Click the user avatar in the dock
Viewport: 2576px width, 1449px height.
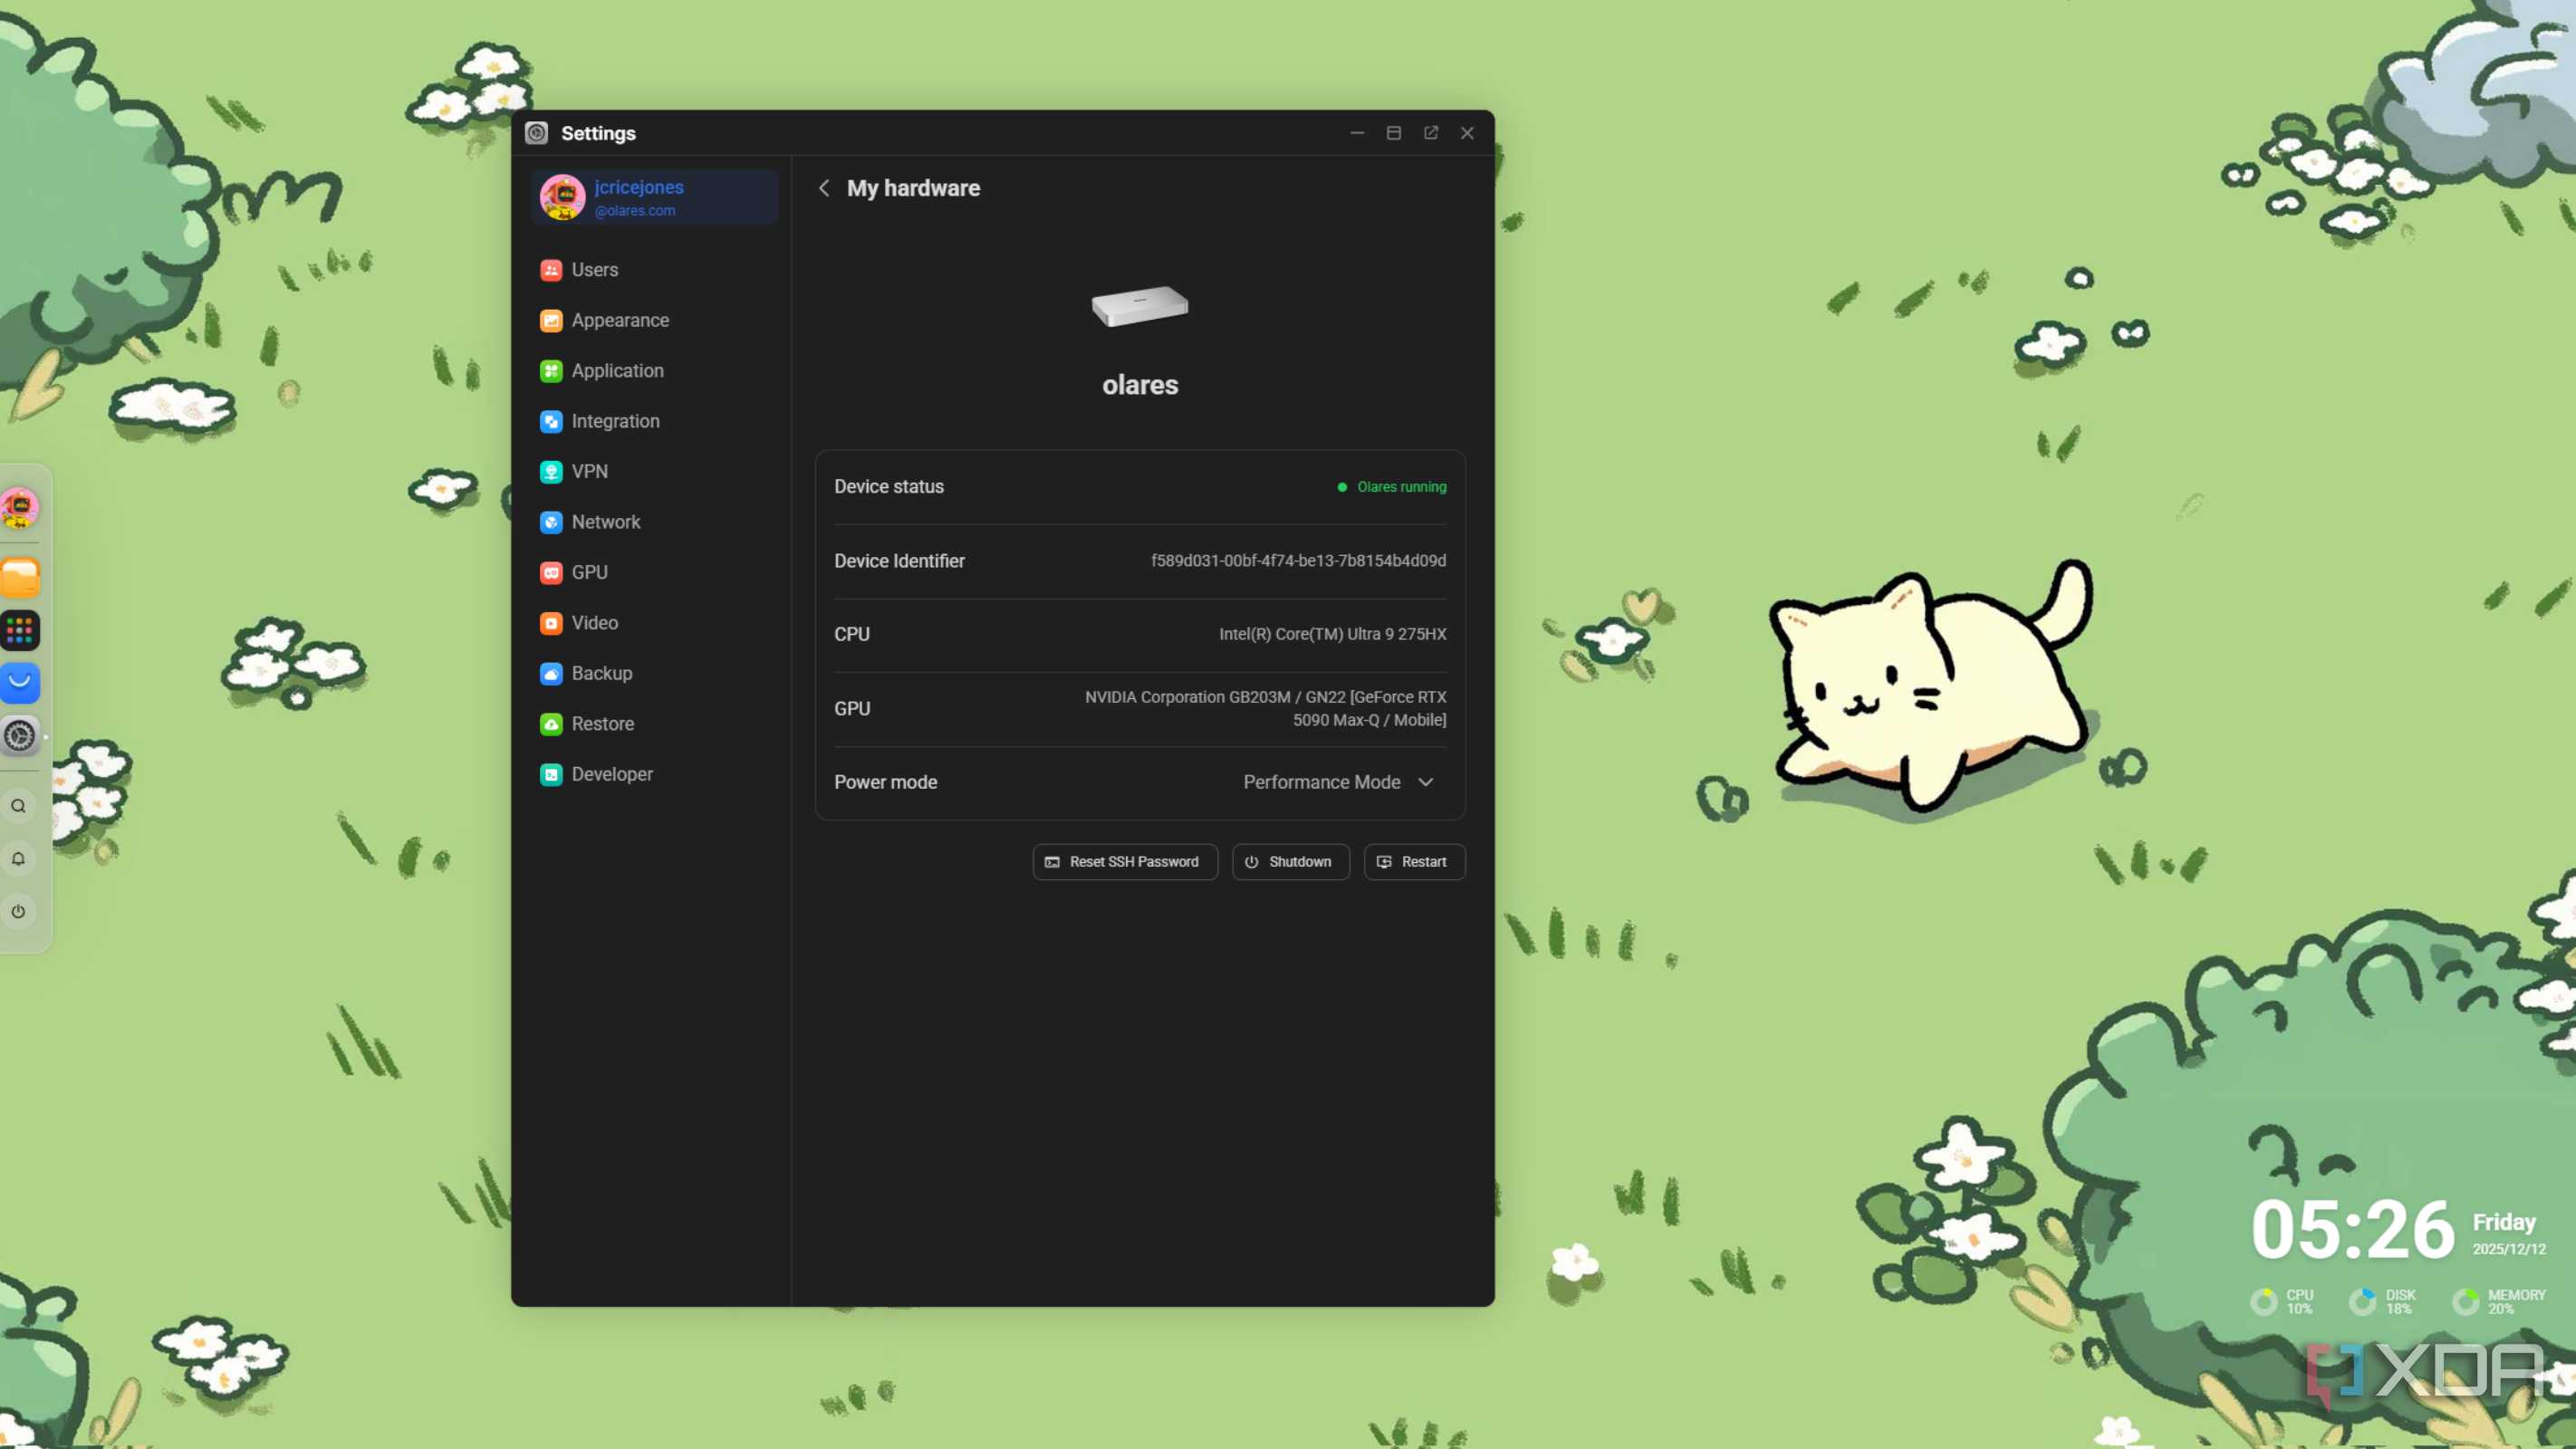(x=20, y=508)
